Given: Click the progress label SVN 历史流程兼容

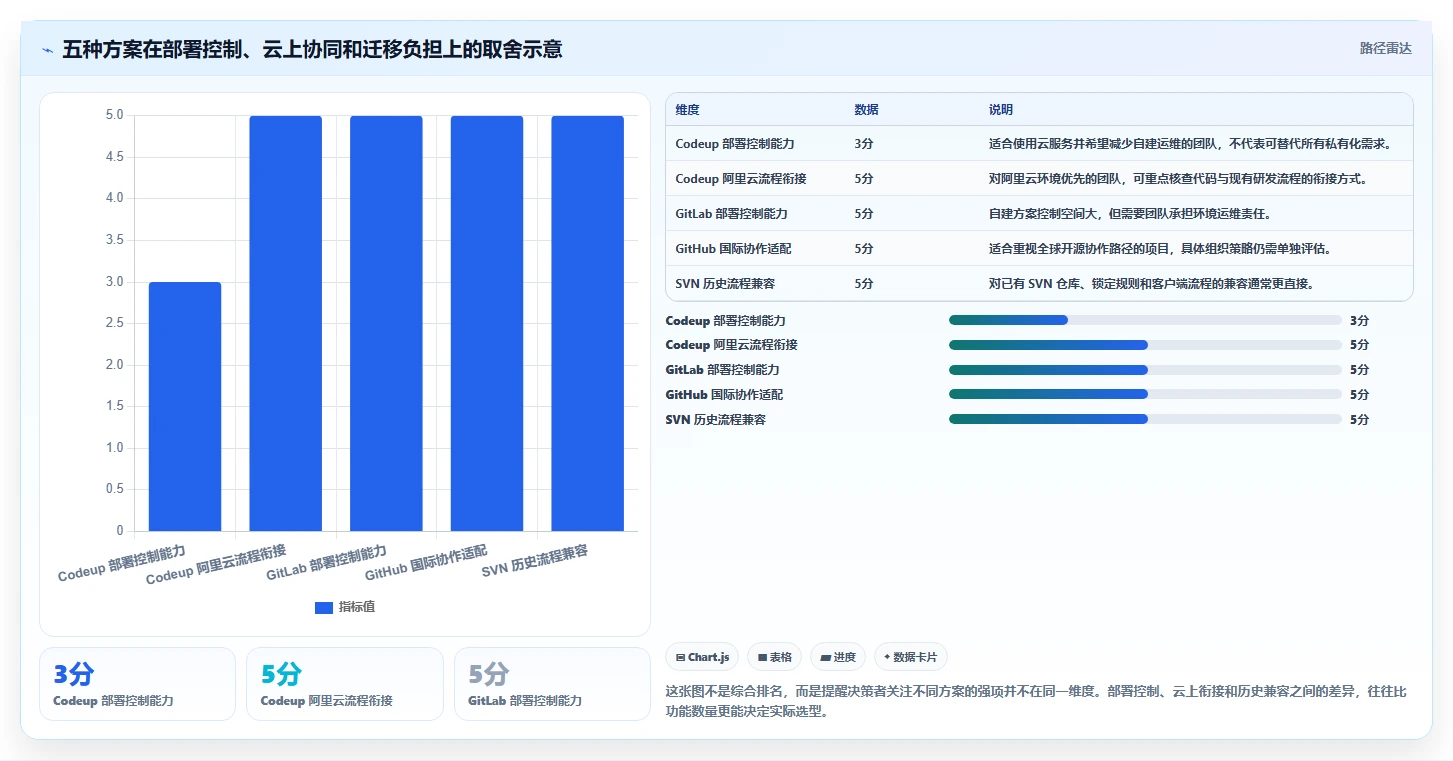Looking at the screenshot, I should (715, 420).
